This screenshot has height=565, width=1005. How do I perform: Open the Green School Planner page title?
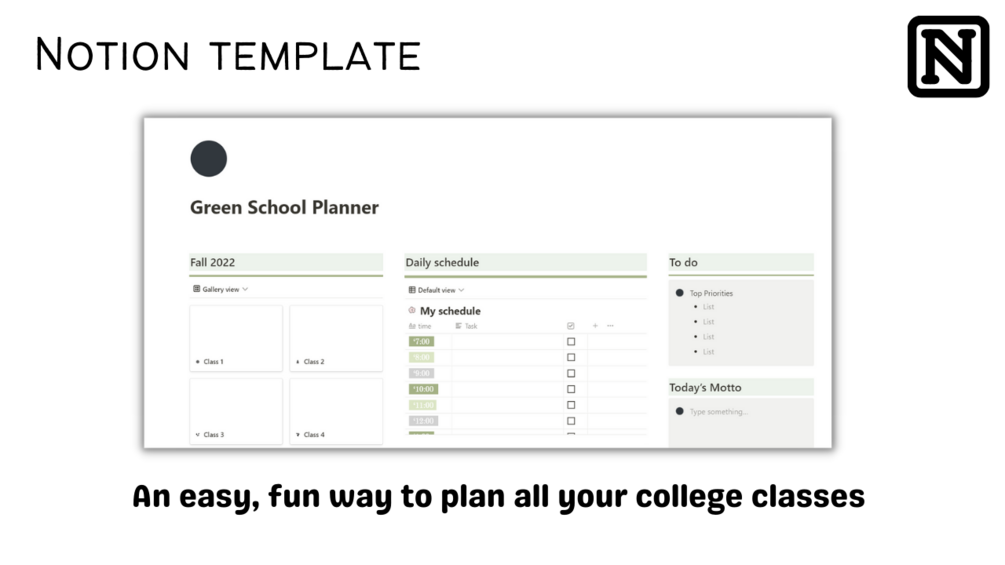click(284, 208)
